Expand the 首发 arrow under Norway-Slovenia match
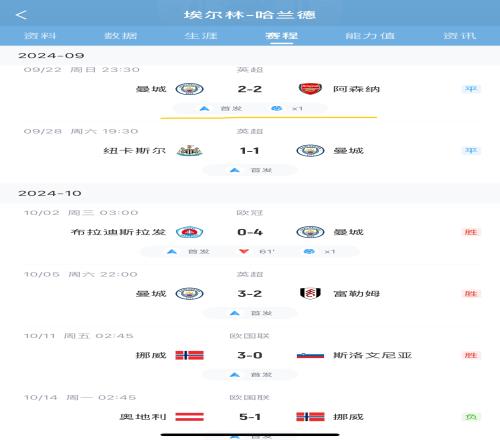This screenshot has height=440, width=500. tap(235, 375)
